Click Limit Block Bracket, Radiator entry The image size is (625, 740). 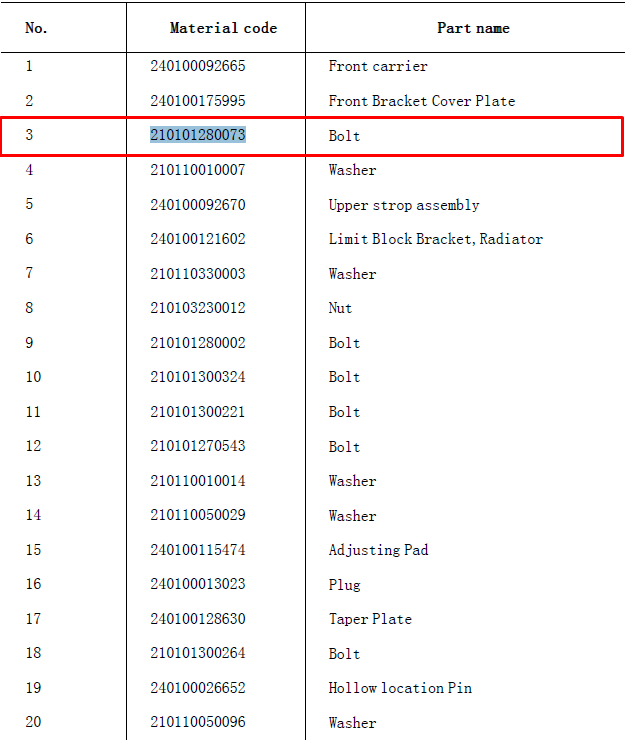point(436,239)
